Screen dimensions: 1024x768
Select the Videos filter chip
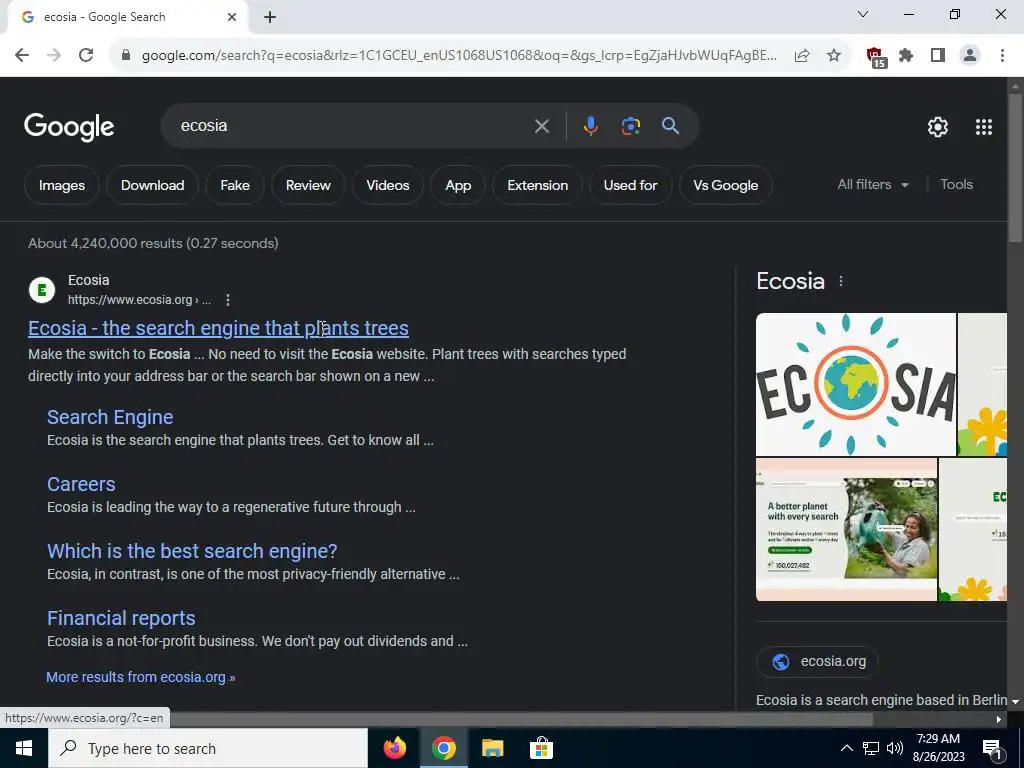pos(388,185)
